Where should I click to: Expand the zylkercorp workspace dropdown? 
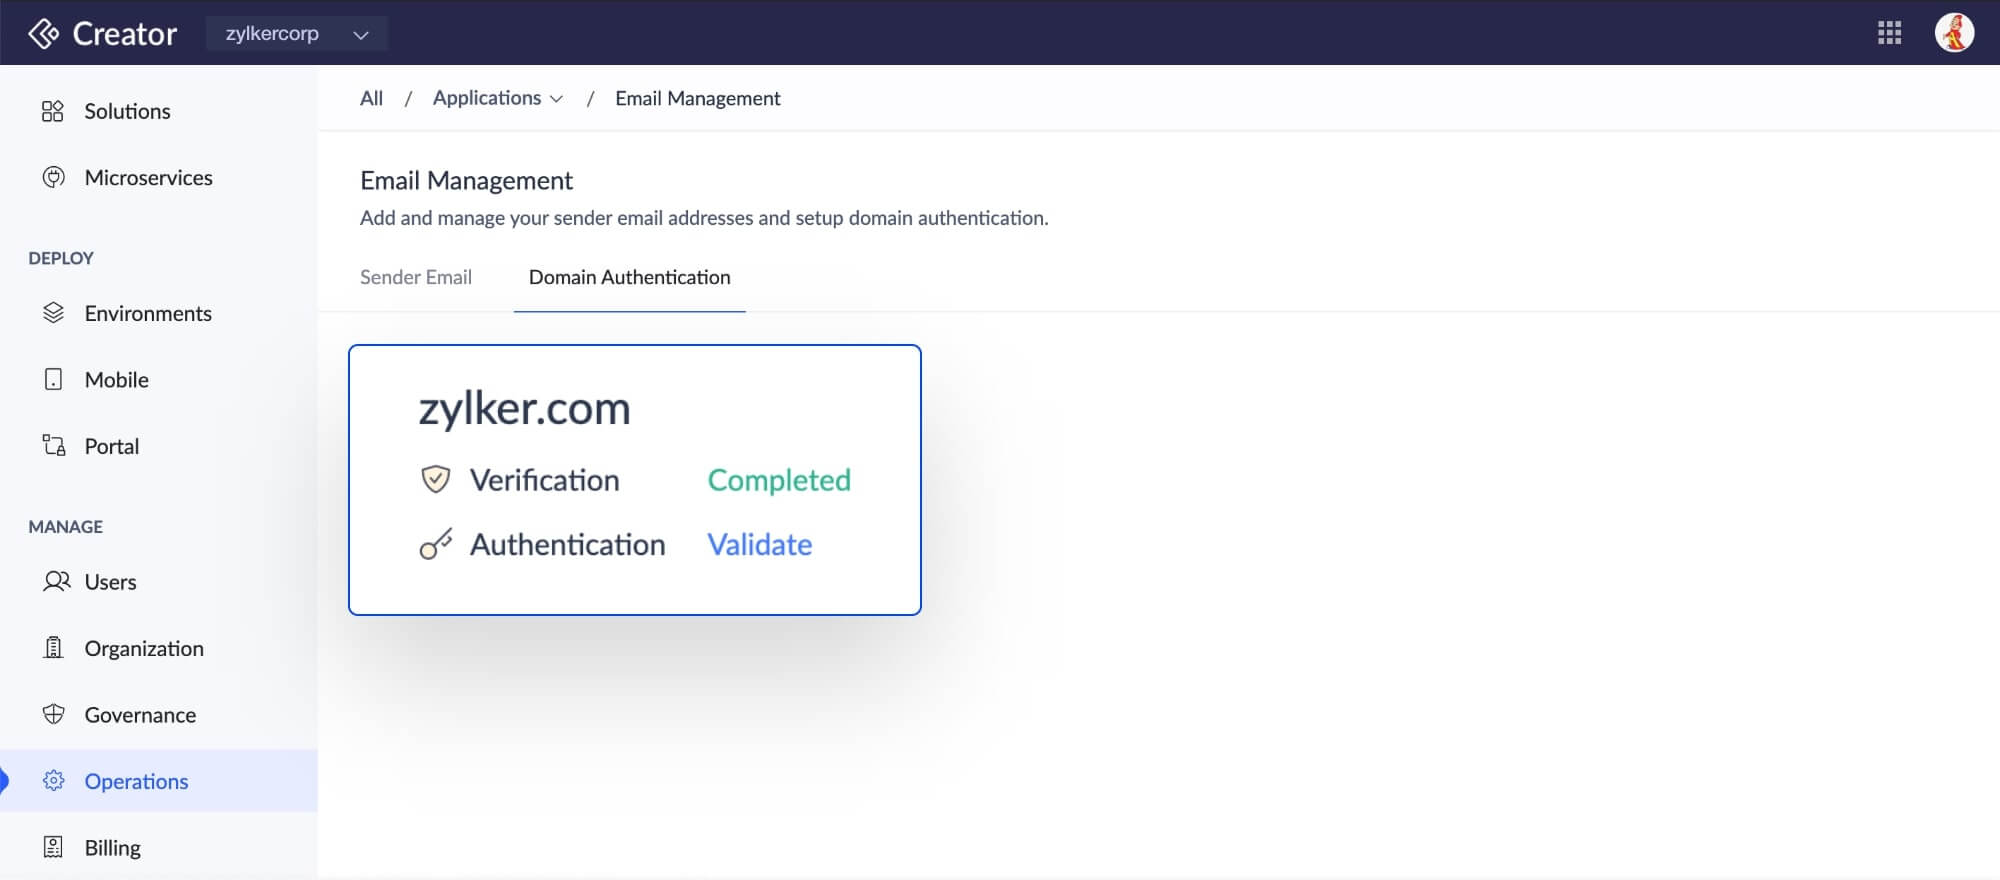pyautogui.click(x=296, y=34)
